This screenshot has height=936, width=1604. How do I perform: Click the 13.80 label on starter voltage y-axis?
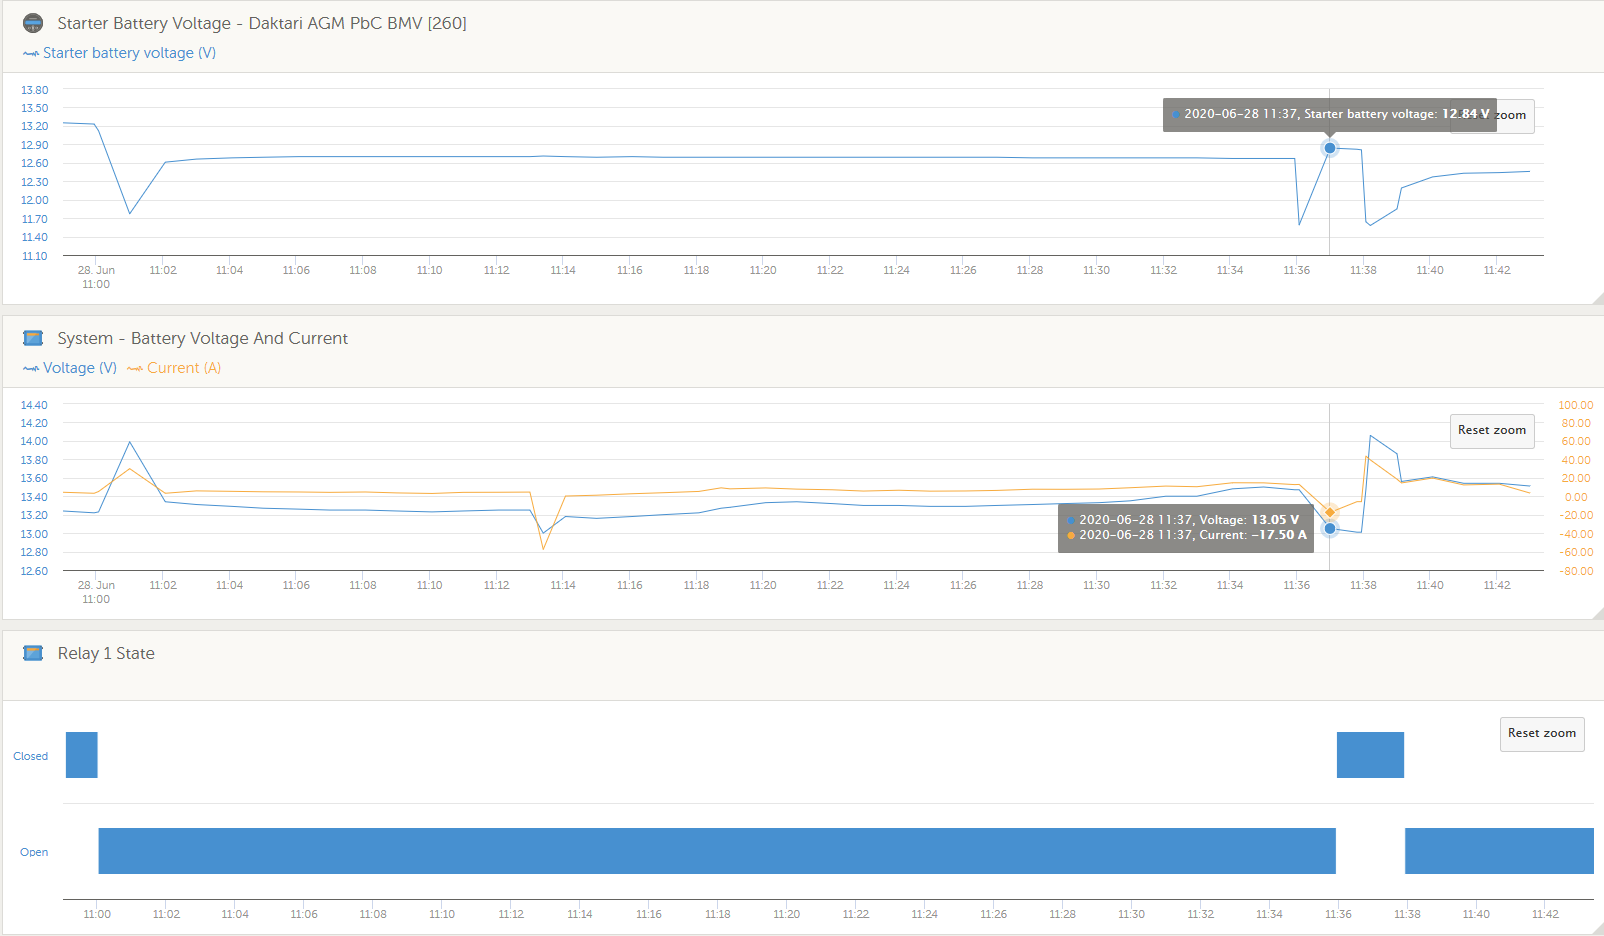coord(34,90)
